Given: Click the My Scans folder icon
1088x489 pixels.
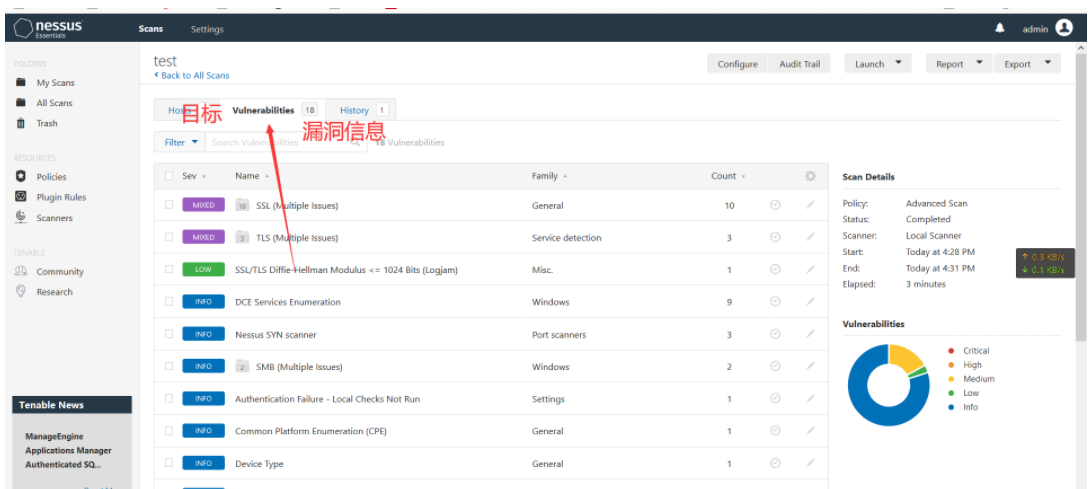Looking at the screenshot, I should [21, 83].
